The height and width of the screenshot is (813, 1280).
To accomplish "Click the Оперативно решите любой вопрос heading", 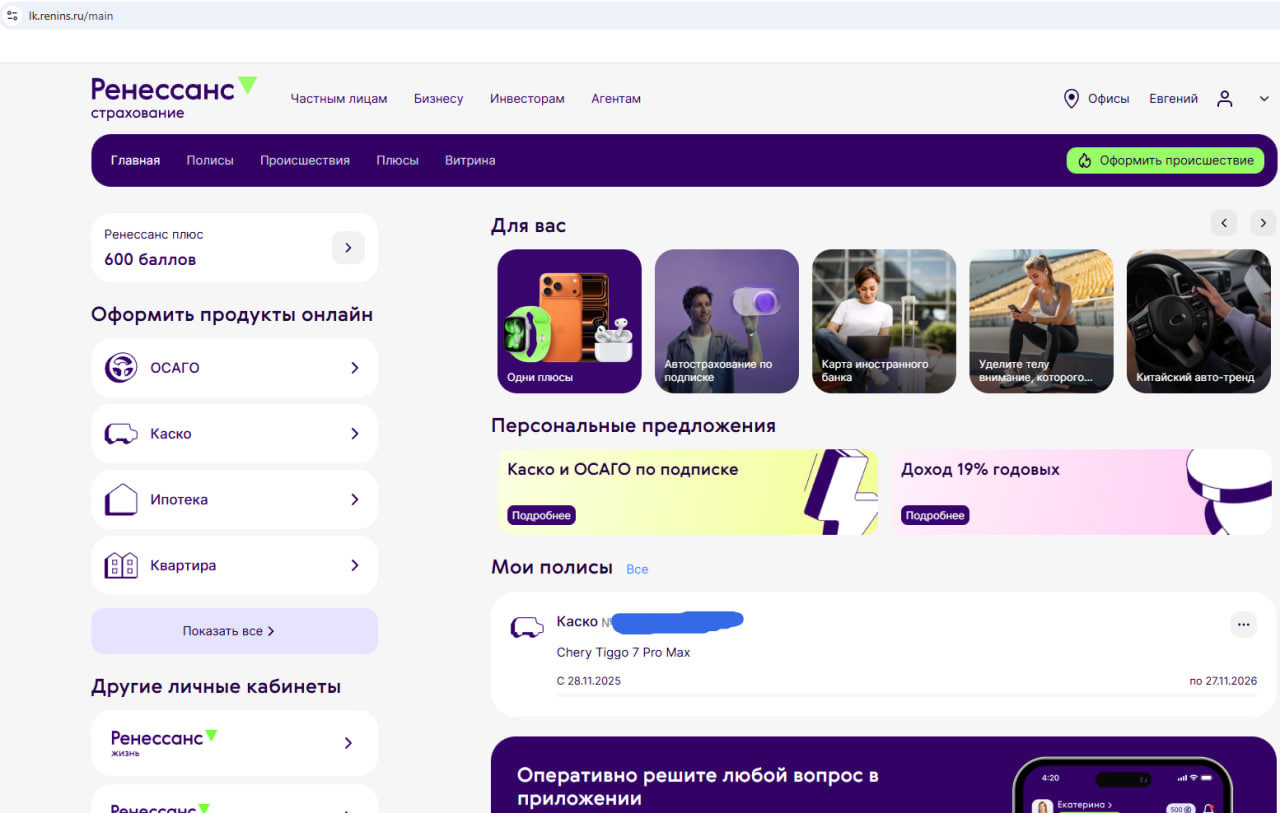I will (x=698, y=787).
